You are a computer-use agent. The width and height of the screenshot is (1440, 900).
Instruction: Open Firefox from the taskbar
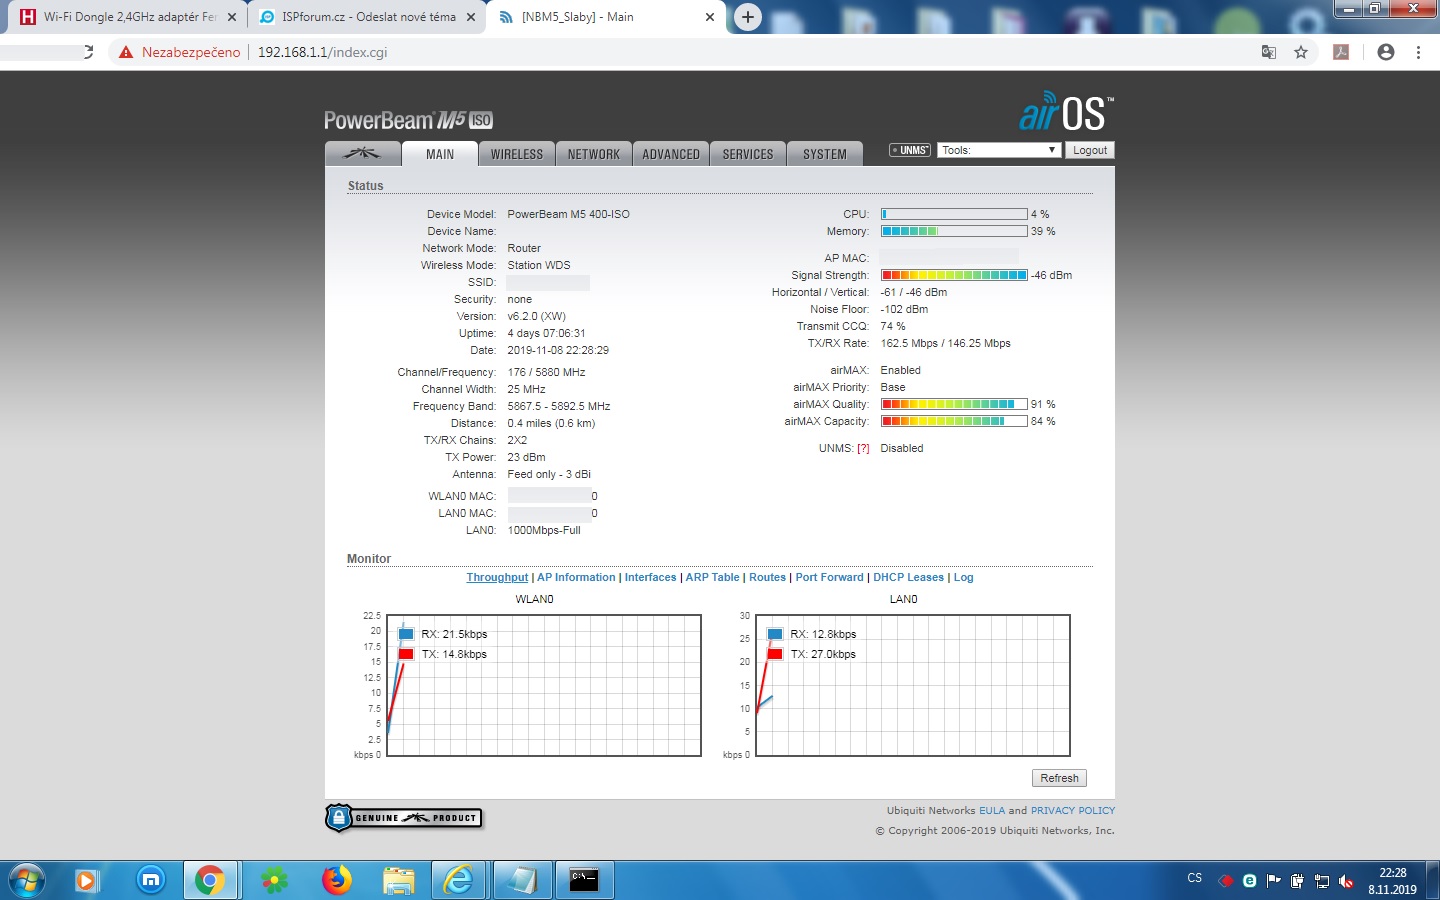[x=336, y=880]
